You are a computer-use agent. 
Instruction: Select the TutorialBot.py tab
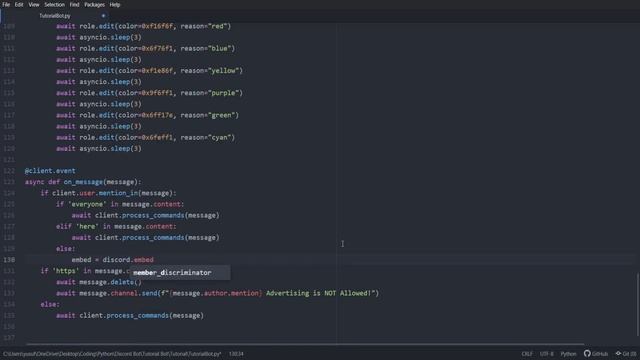tap(55, 16)
